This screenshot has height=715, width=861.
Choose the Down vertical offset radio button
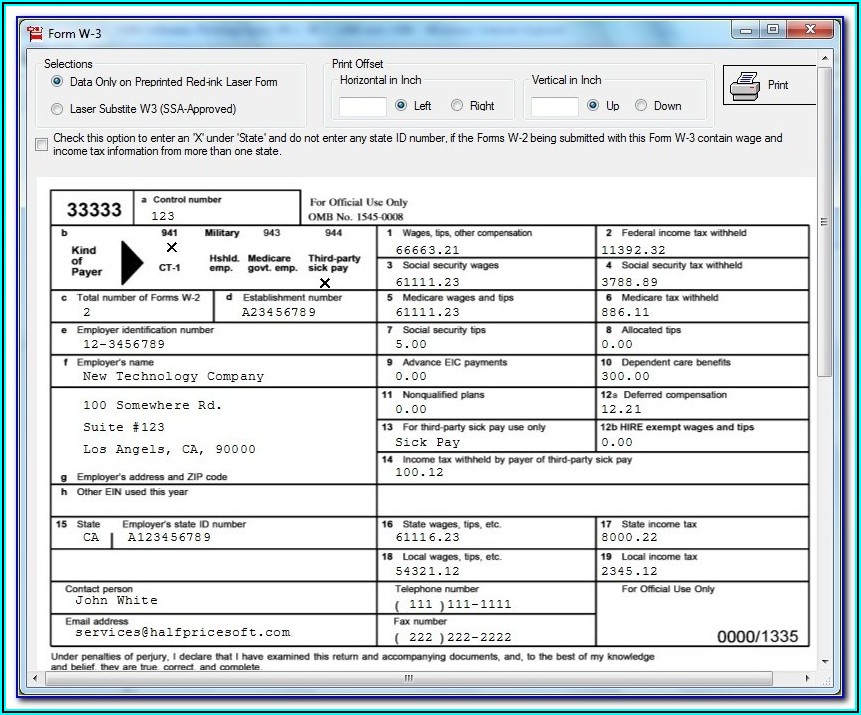pyautogui.click(x=641, y=106)
